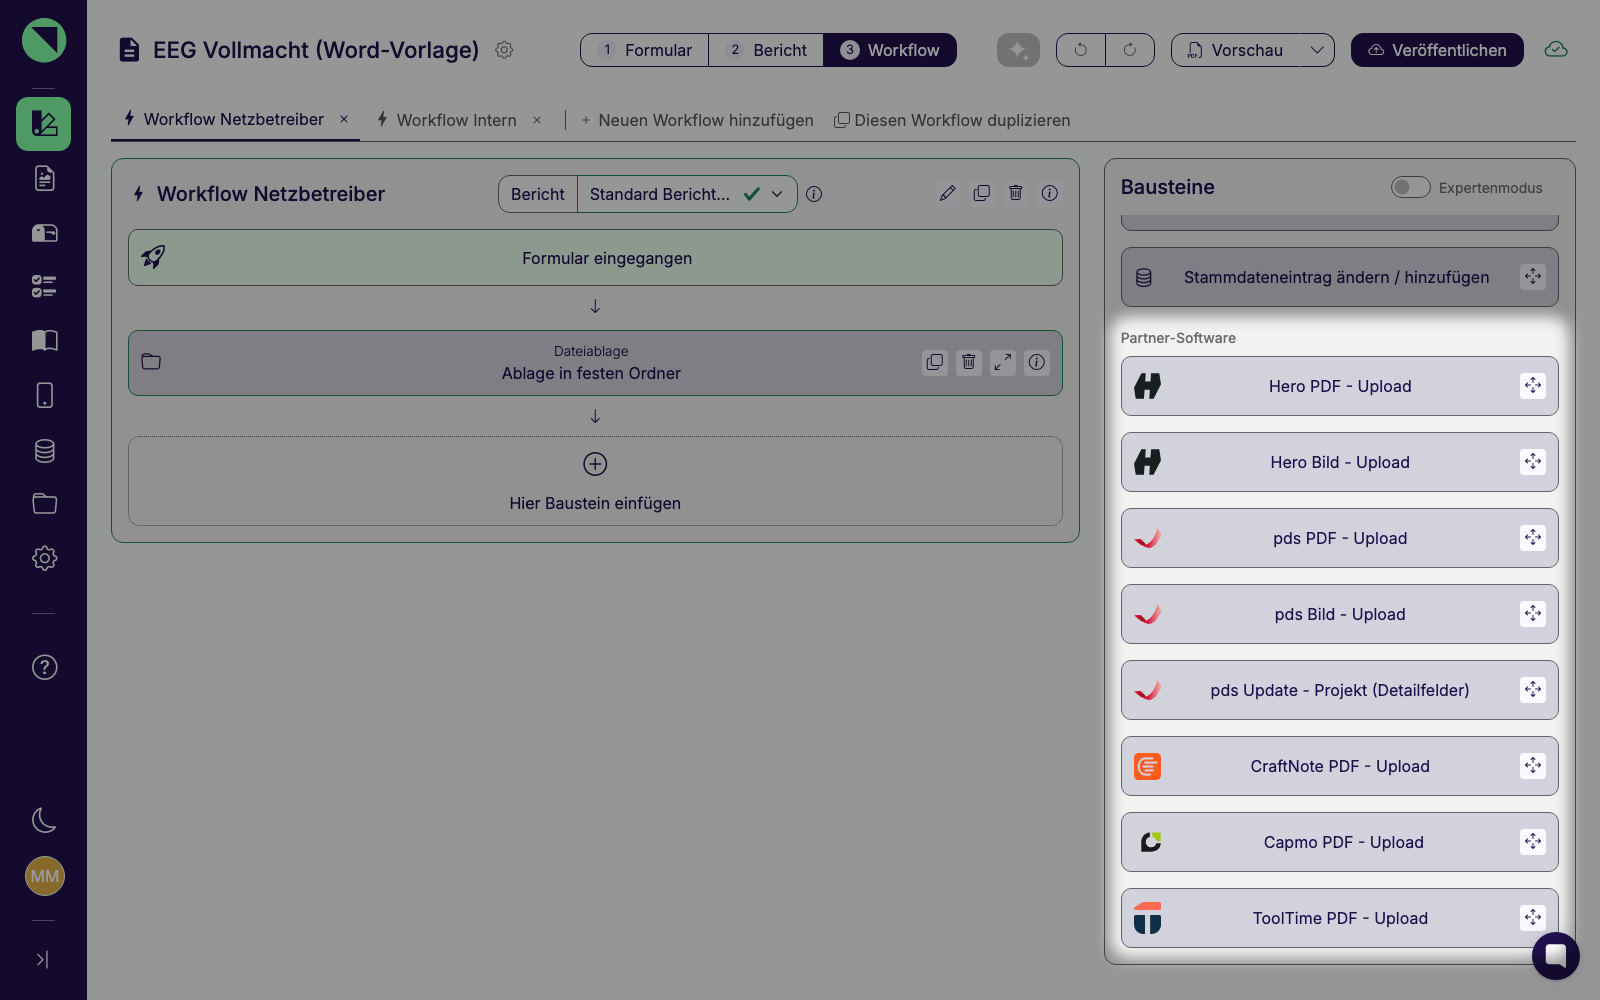Click the Vorschau button
This screenshot has height=1000, width=1600.
1236,50
